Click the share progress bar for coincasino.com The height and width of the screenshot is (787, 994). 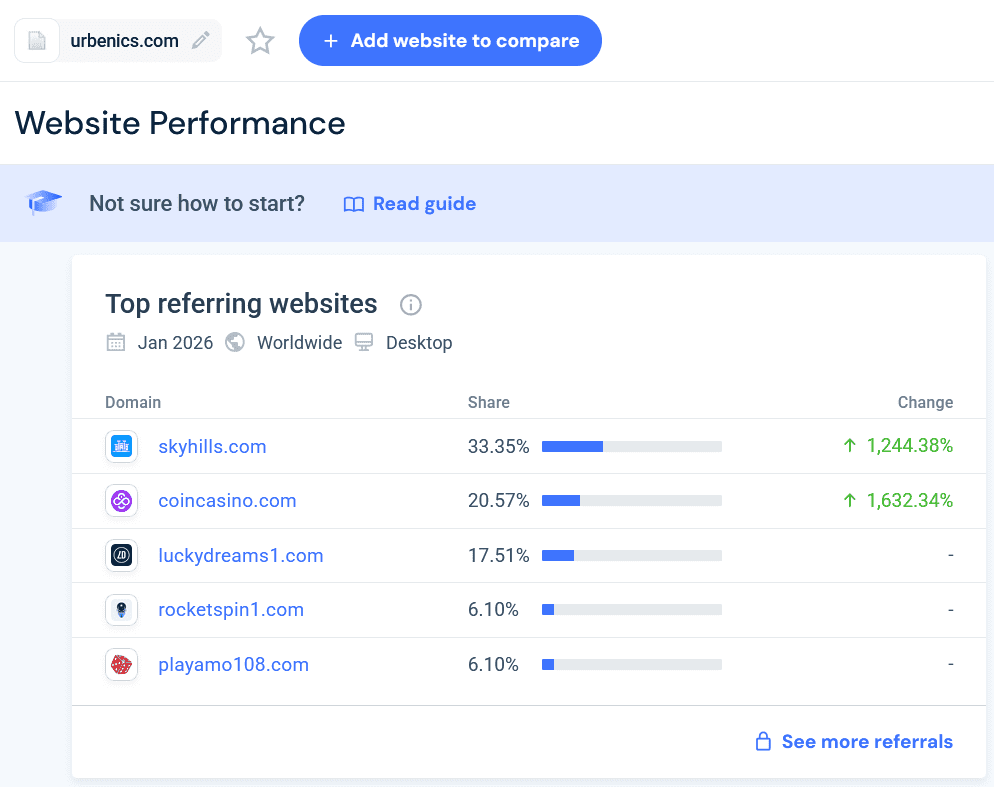(631, 501)
